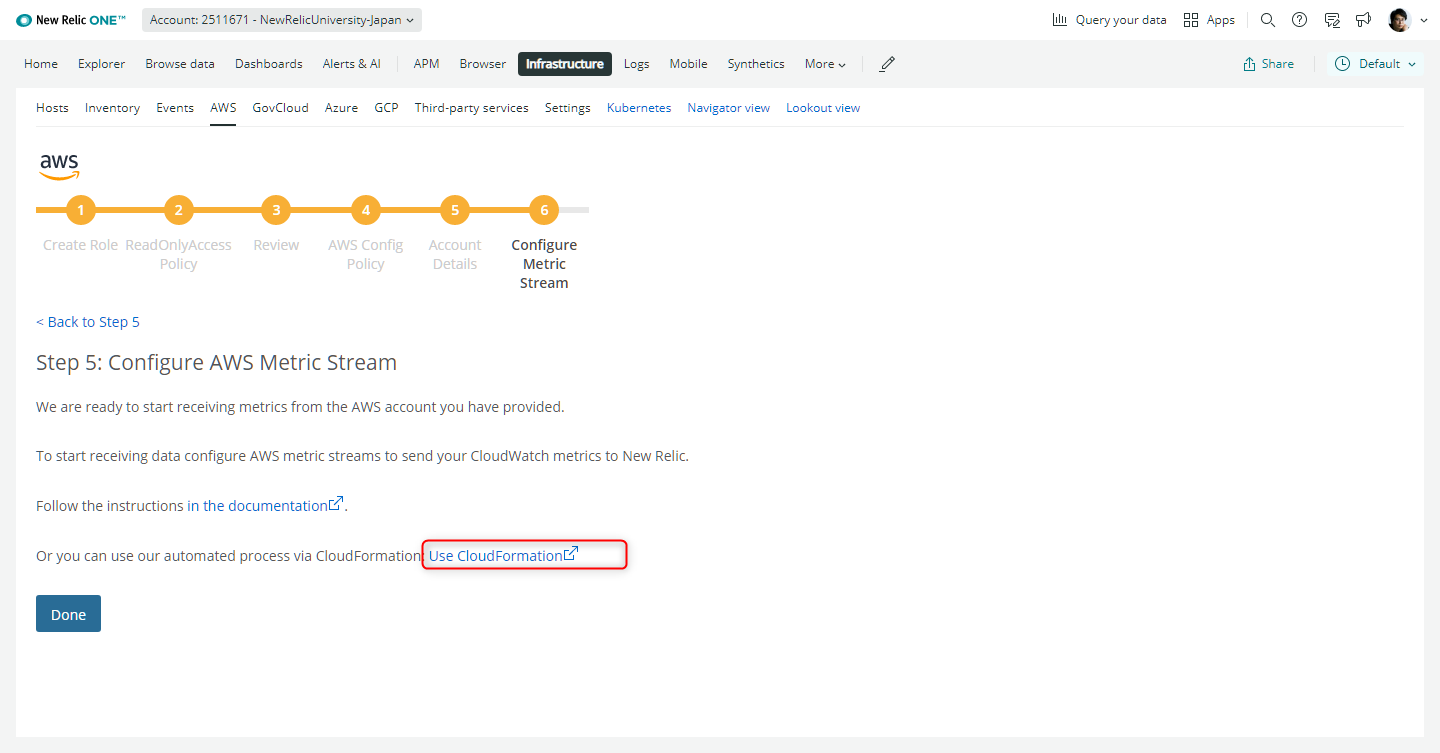Click the megaphone announcements icon
This screenshot has width=1440, height=753.
(x=1363, y=20)
